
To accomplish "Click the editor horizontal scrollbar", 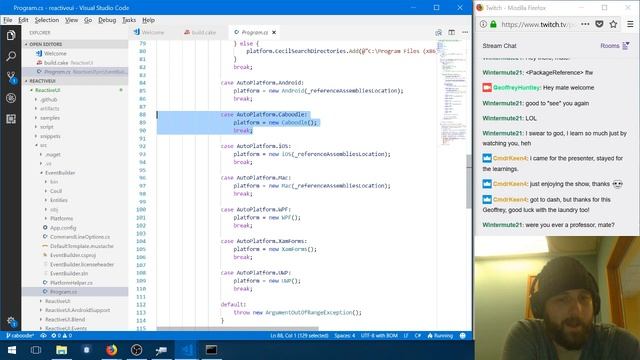I will pyautogui.click(x=238, y=328).
